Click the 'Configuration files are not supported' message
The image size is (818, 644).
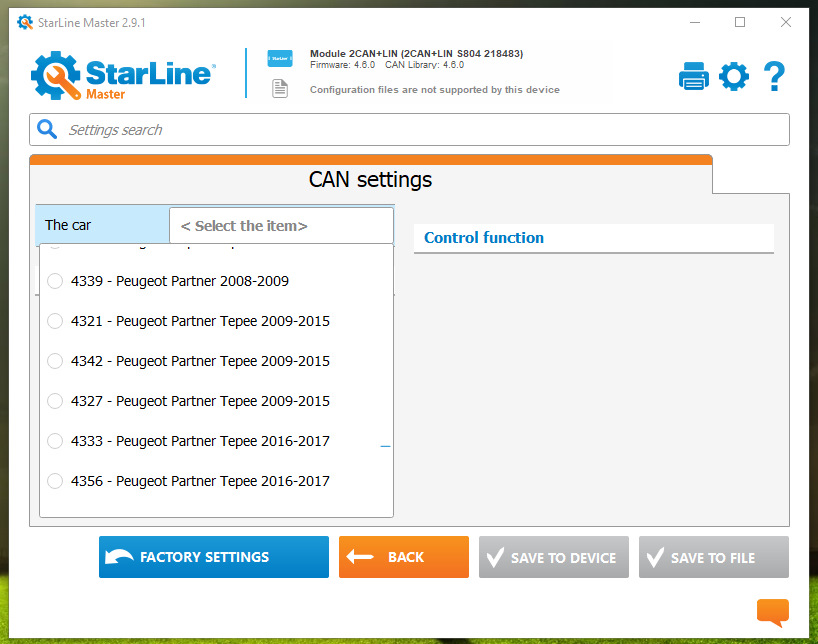[435, 90]
